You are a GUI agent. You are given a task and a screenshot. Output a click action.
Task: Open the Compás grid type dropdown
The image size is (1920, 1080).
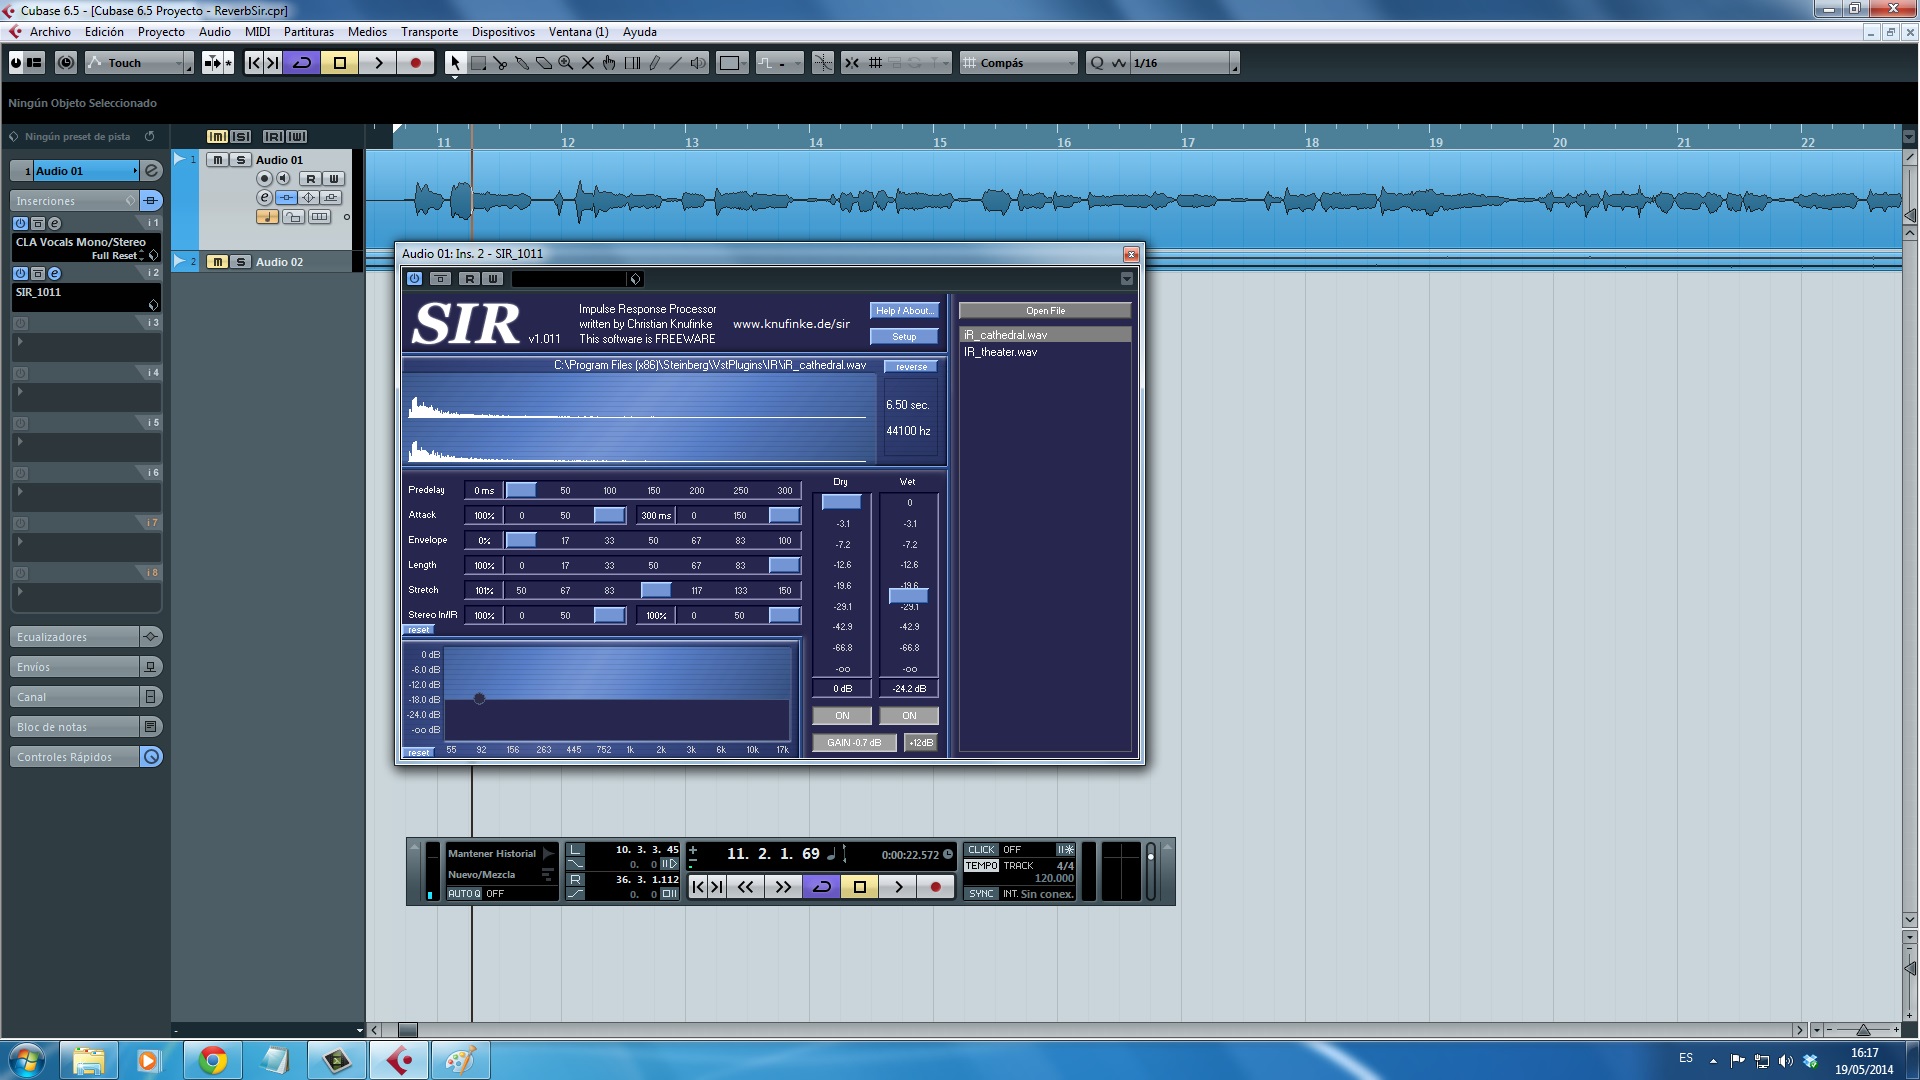coord(1019,63)
